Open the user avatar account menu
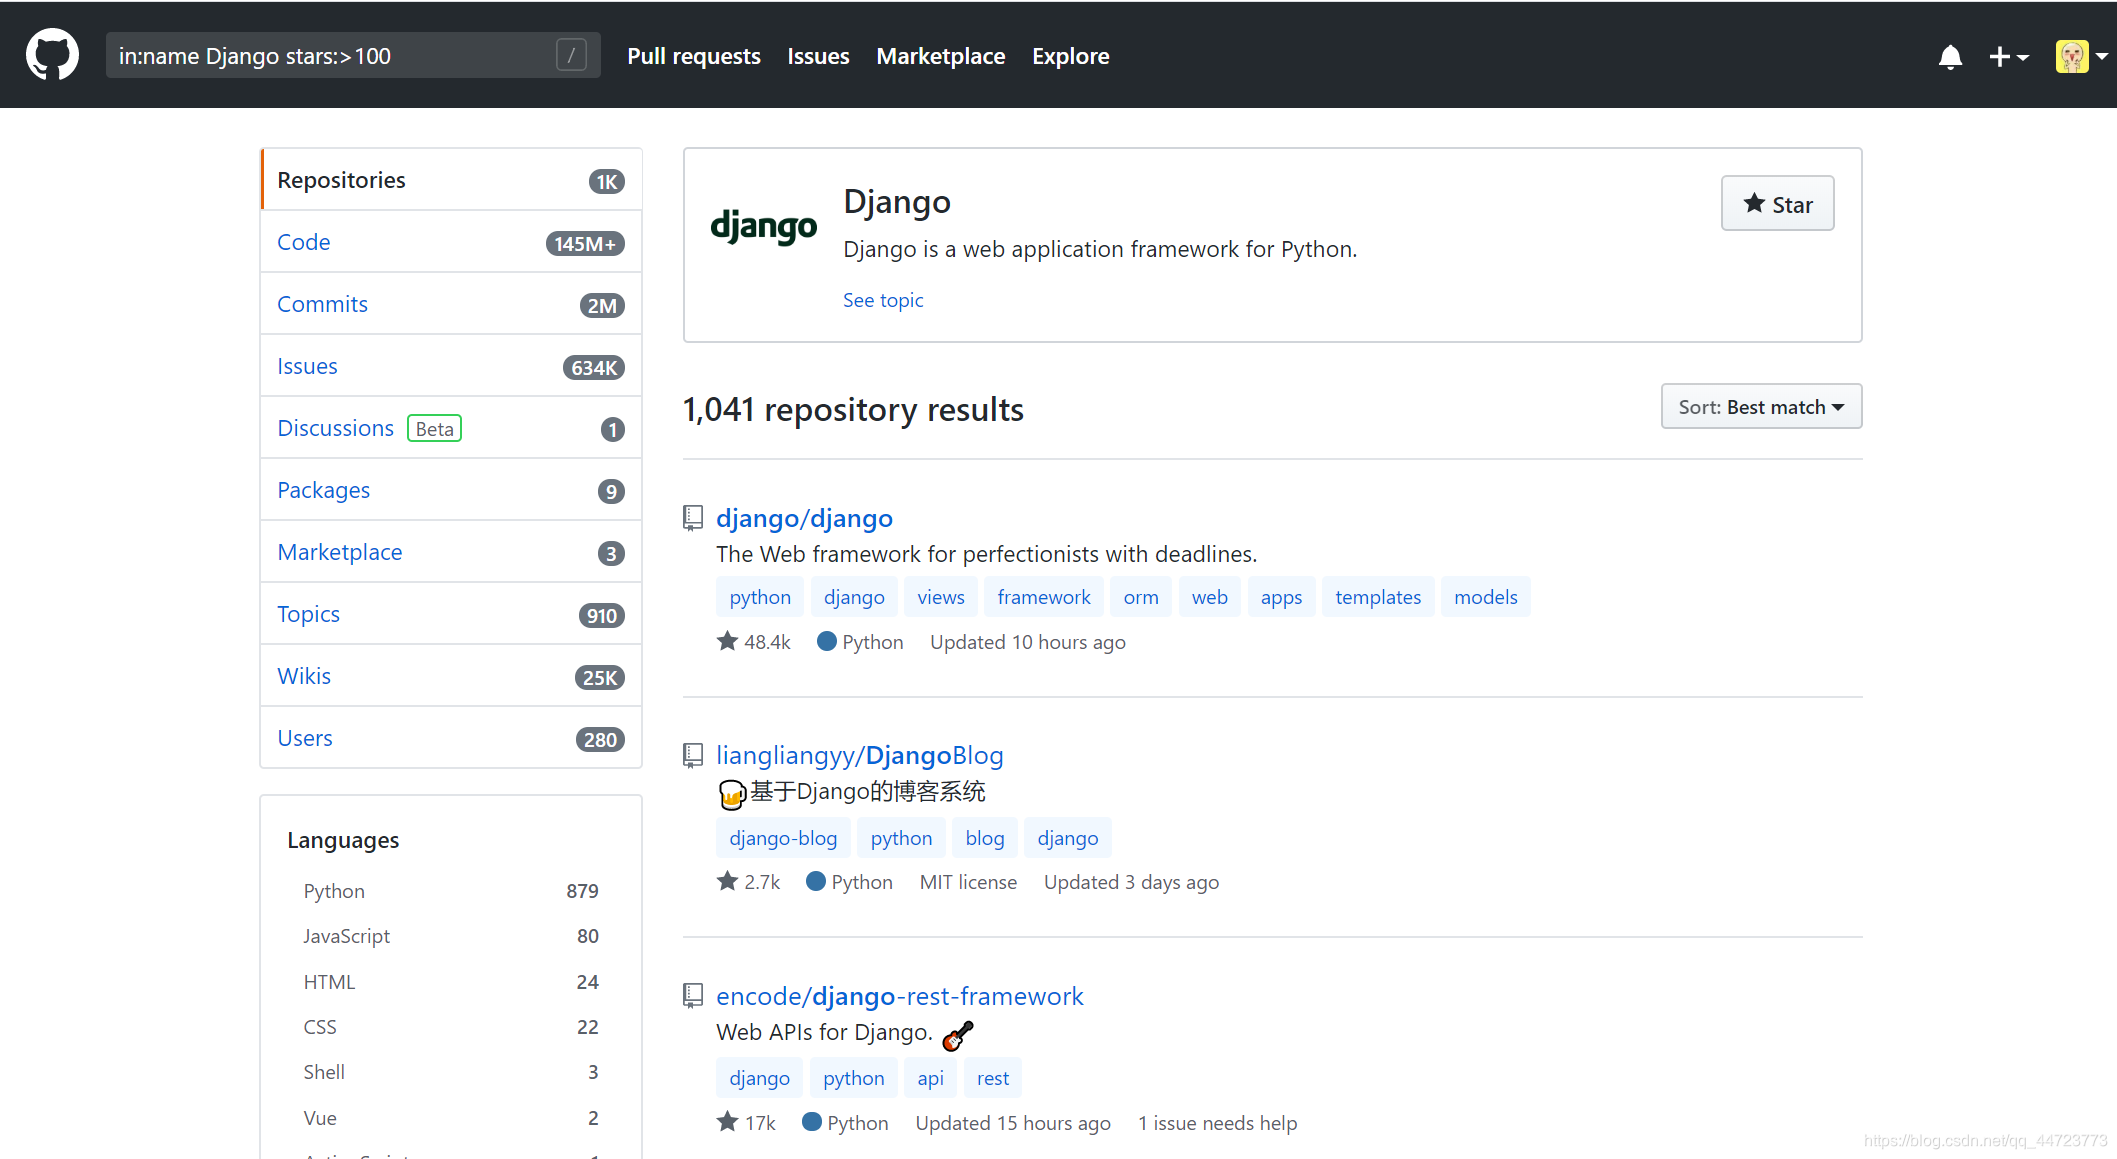2117x1159 pixels. pyautogui.click(x=2081, y=56)
